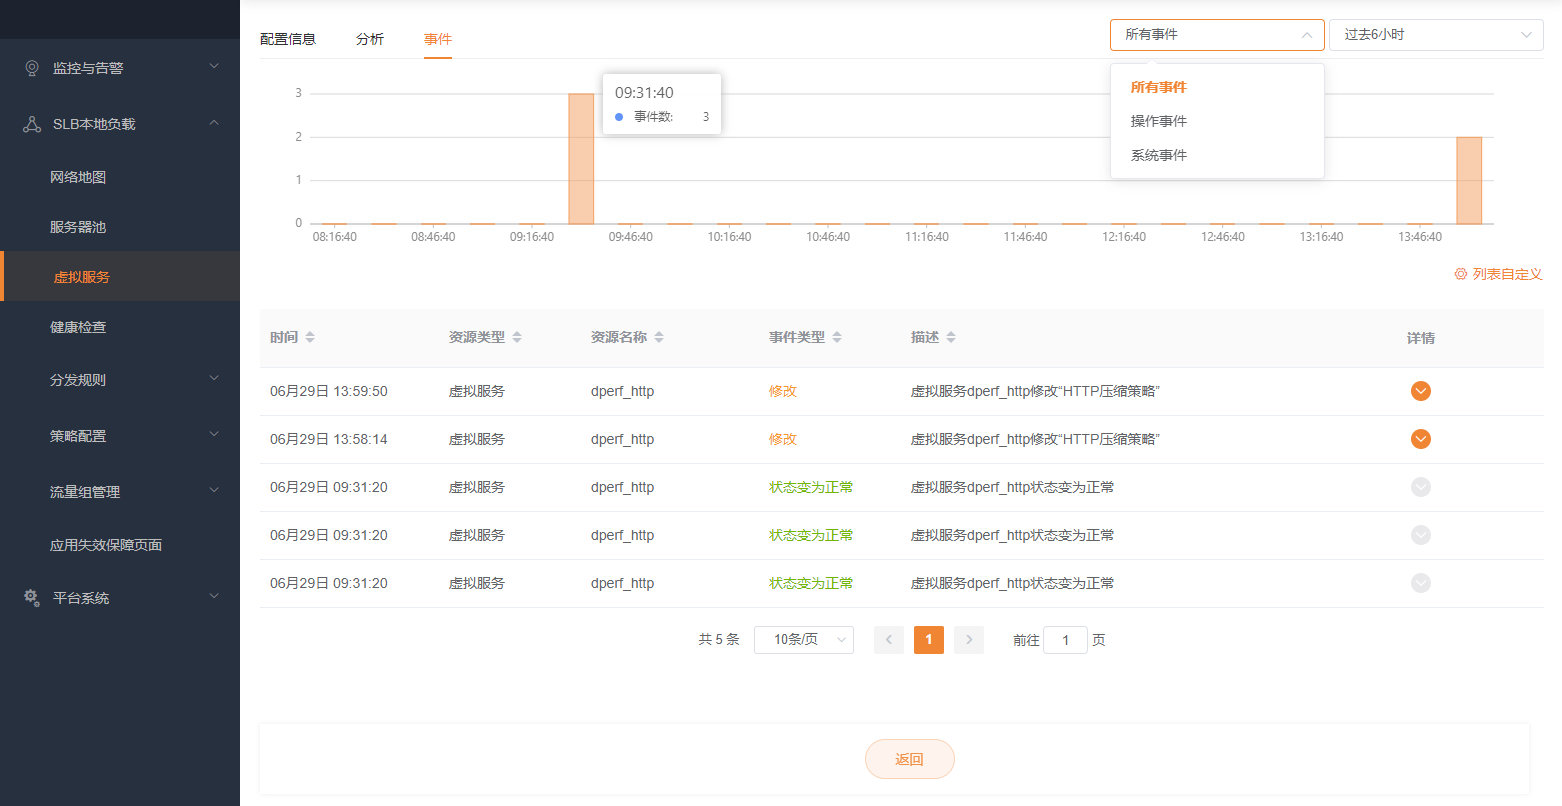The width and height of the screenshot is (1562, 806).
Task: Open 服务器池 in the sidebar
Action: coord(78,227)
